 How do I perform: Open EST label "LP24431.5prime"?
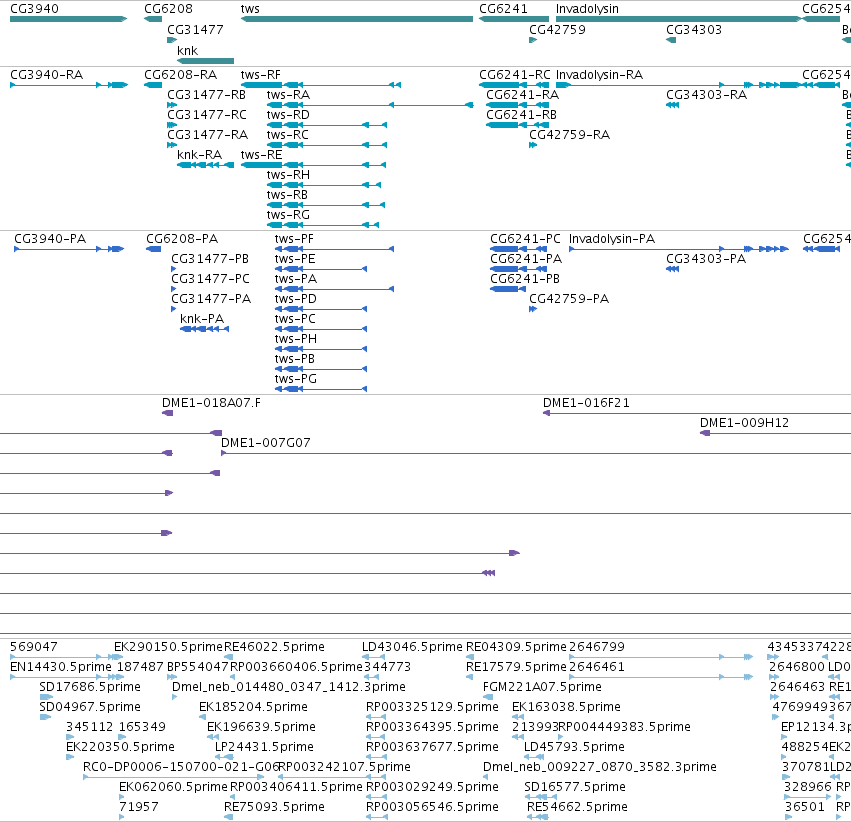[264, 747]
